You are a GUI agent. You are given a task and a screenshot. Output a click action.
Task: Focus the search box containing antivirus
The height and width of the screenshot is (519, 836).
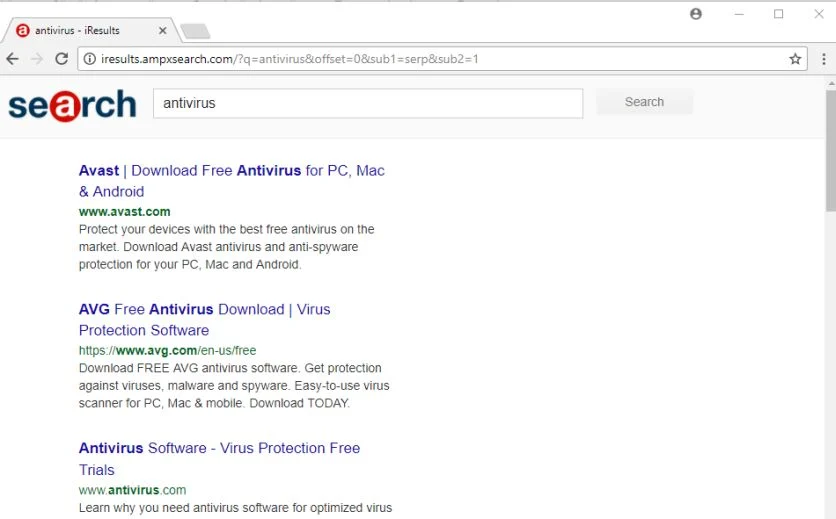[x=368, y=103]
